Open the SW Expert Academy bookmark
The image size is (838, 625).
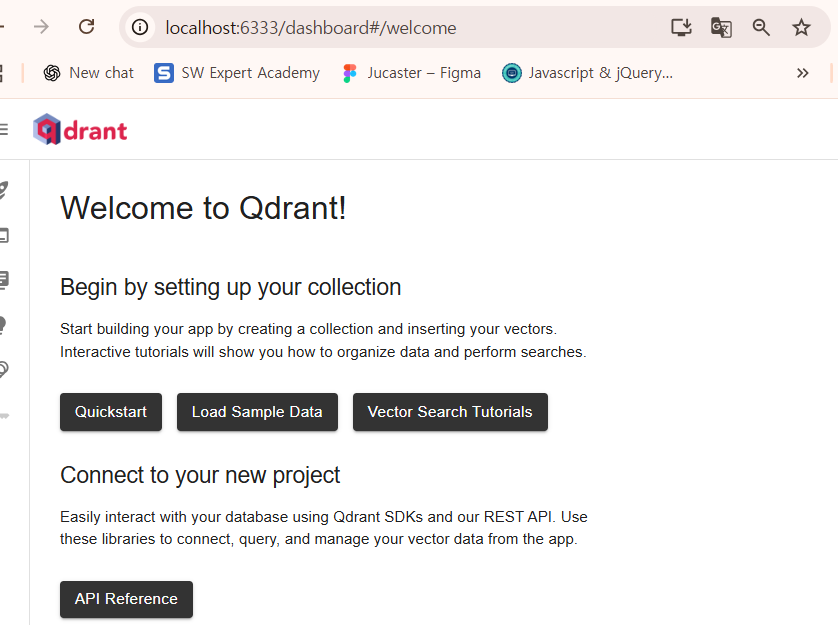pos(237,73)
